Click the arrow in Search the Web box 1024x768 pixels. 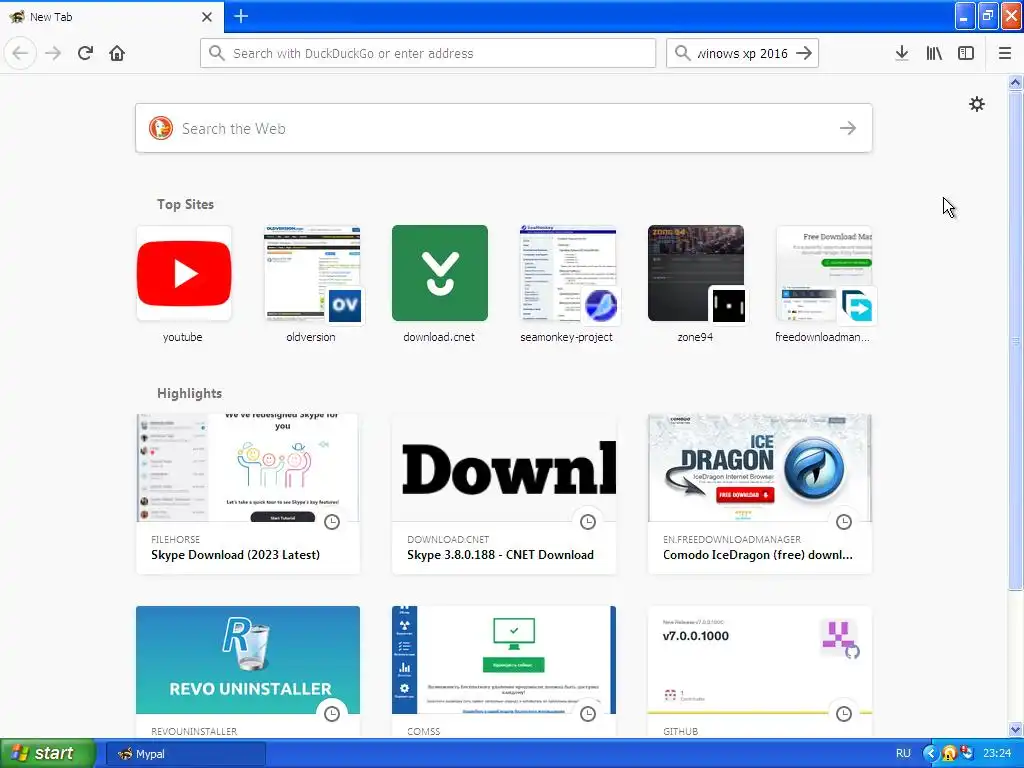tap(848, 128)
